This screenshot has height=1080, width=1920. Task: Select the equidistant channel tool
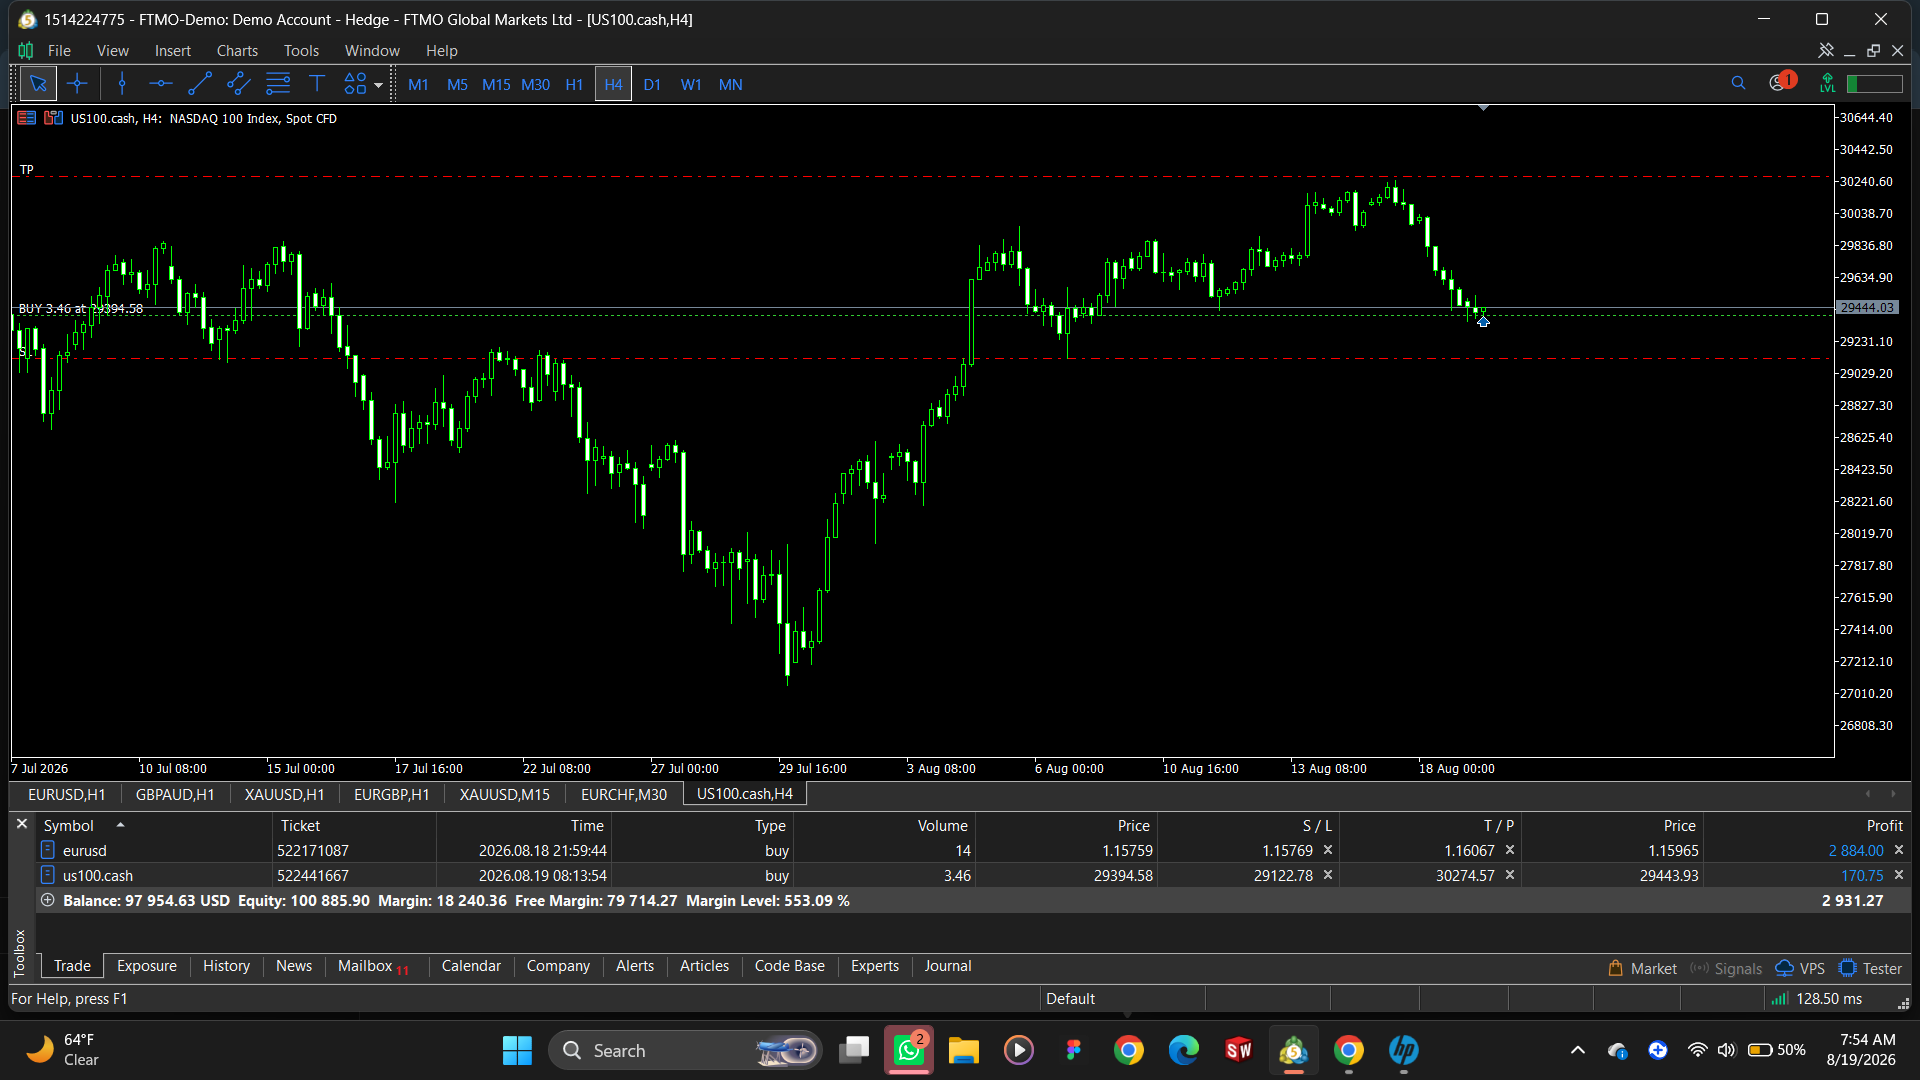click(x=239, y=84)
